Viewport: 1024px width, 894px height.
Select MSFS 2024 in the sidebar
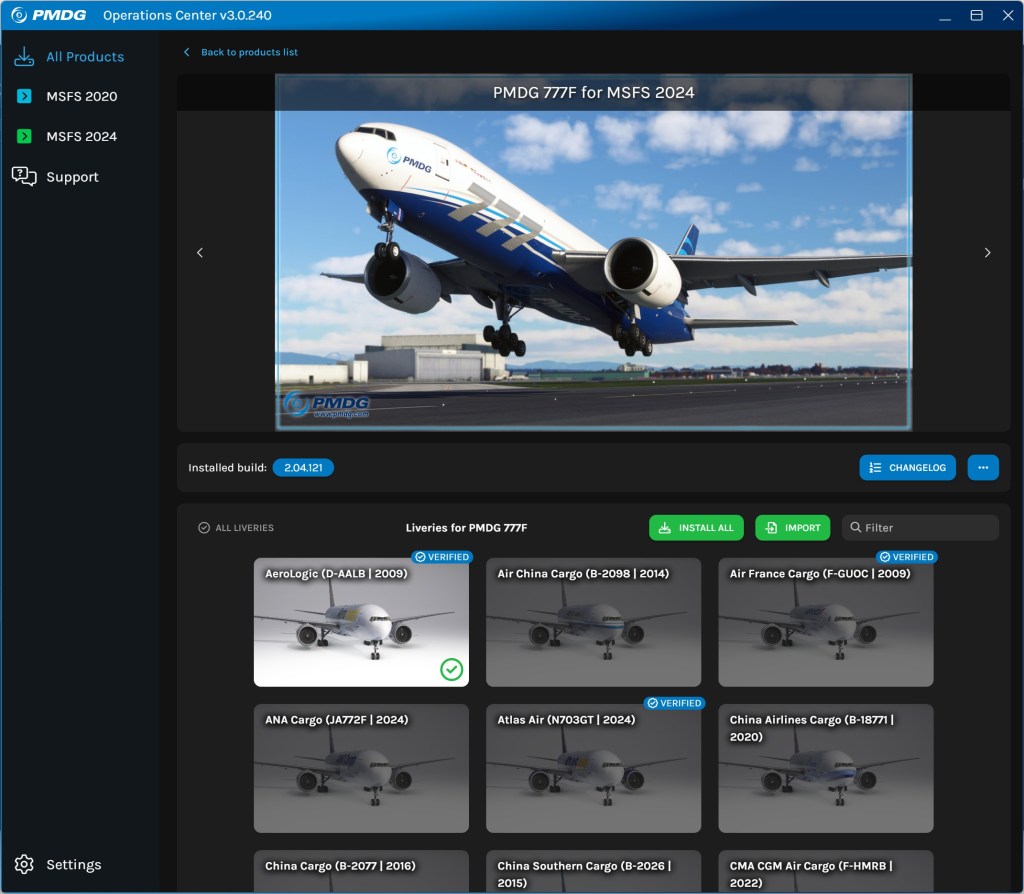(x=81, y=137)
